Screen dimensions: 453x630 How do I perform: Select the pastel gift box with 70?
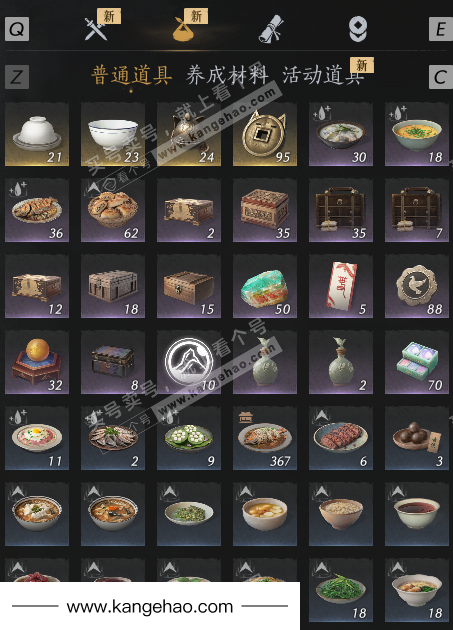click(x=417, y=362)
